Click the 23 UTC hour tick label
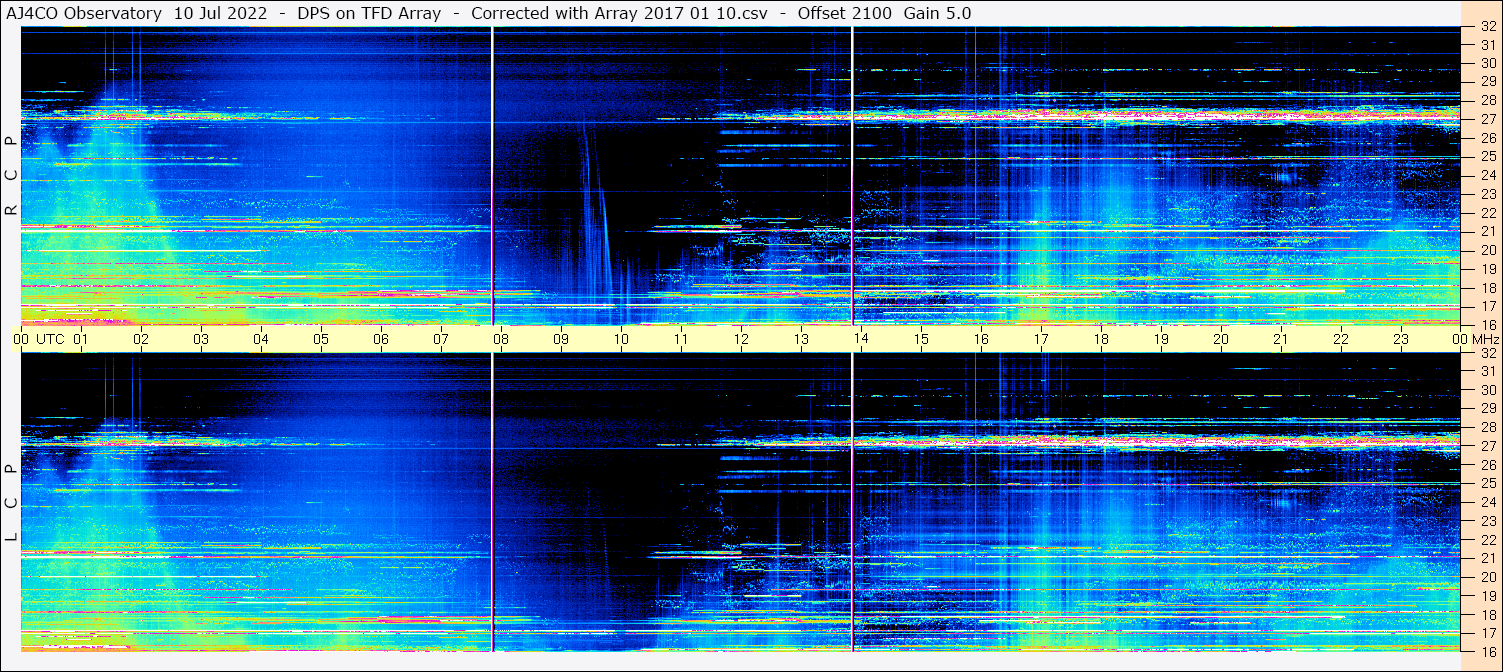This screenshot has height=672, width=1503. point(1401,339)
